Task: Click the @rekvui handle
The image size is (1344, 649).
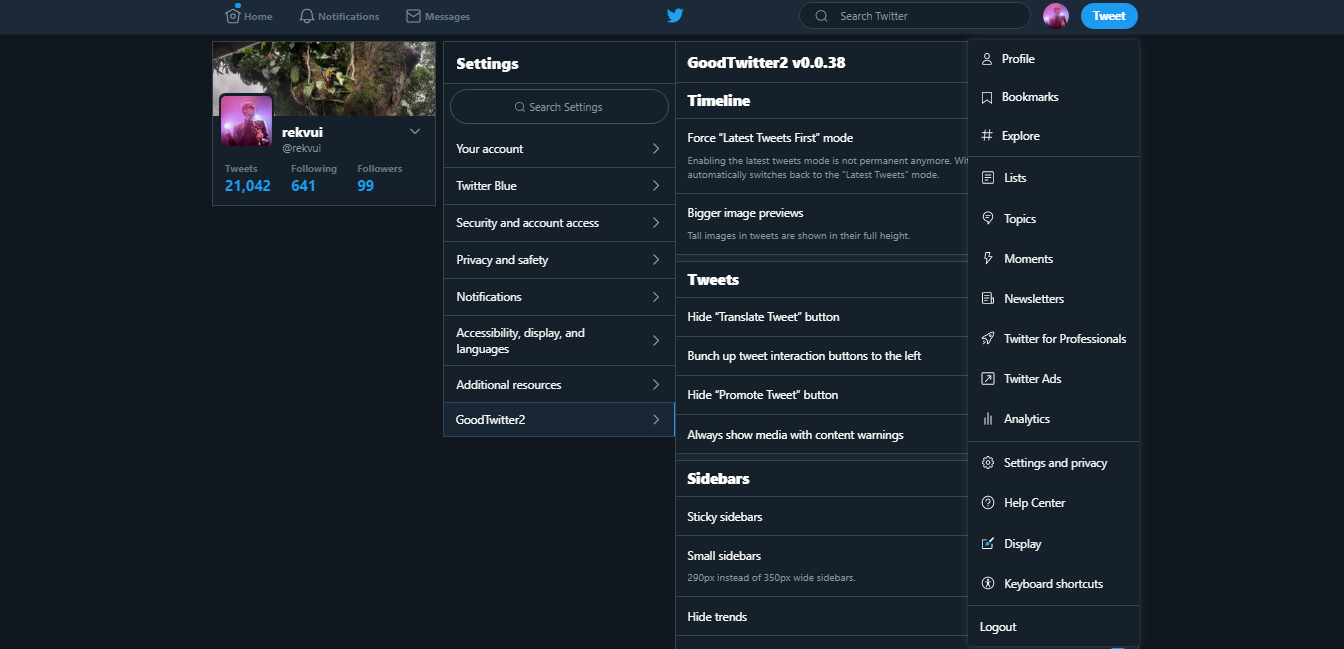Action: click(x=301, y=148)
